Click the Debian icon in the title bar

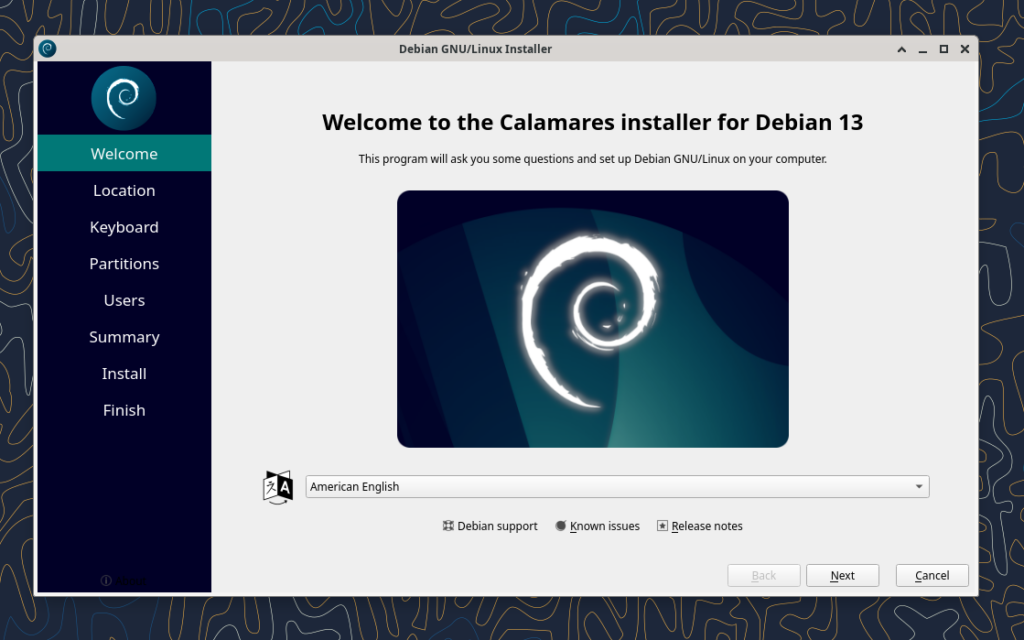point(47,48)
